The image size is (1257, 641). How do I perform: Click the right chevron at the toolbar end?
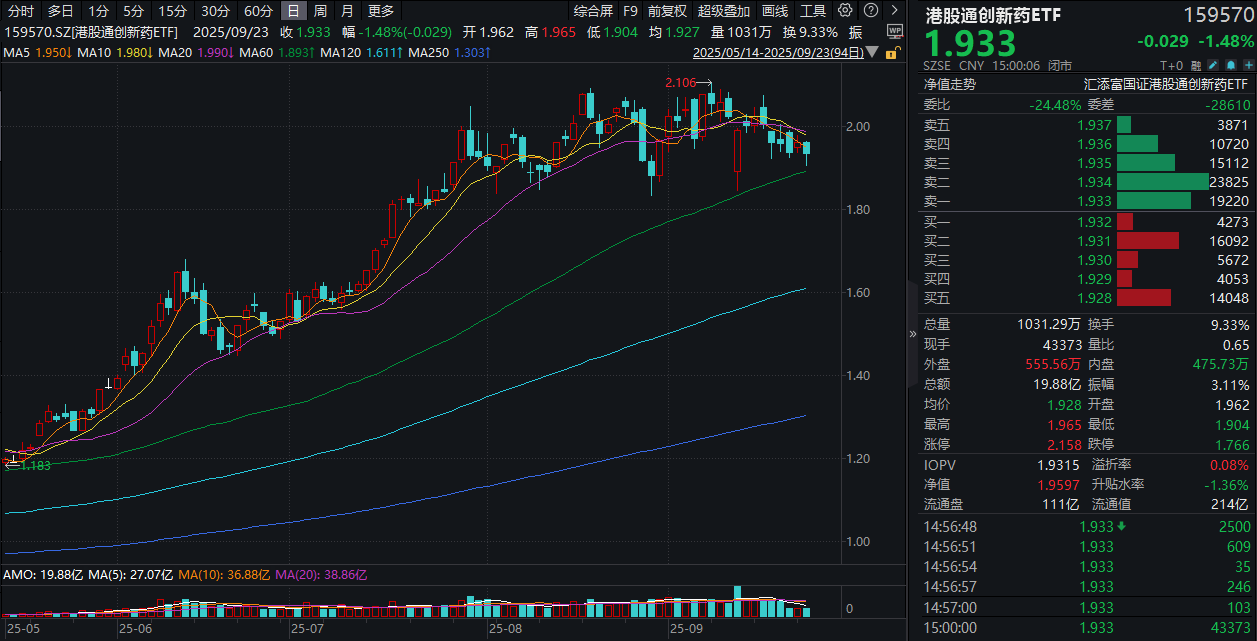click(x=895, y=11)
